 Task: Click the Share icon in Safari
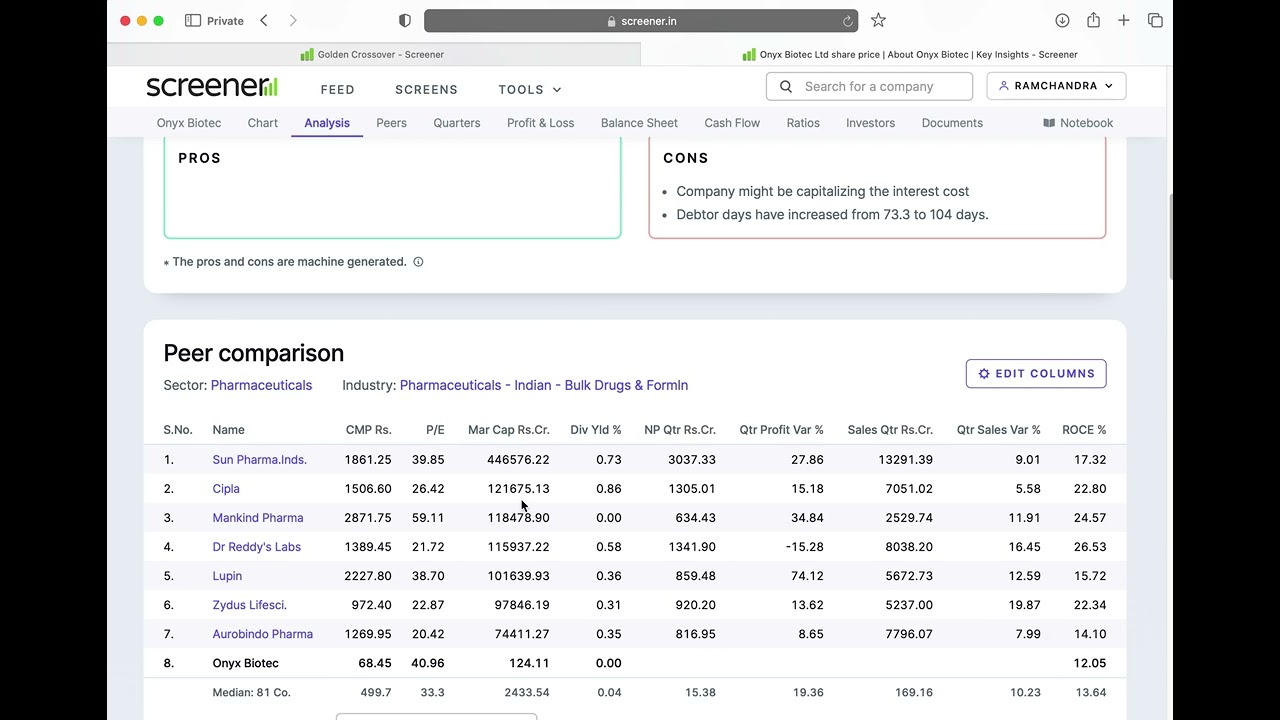coord(1093,20)
